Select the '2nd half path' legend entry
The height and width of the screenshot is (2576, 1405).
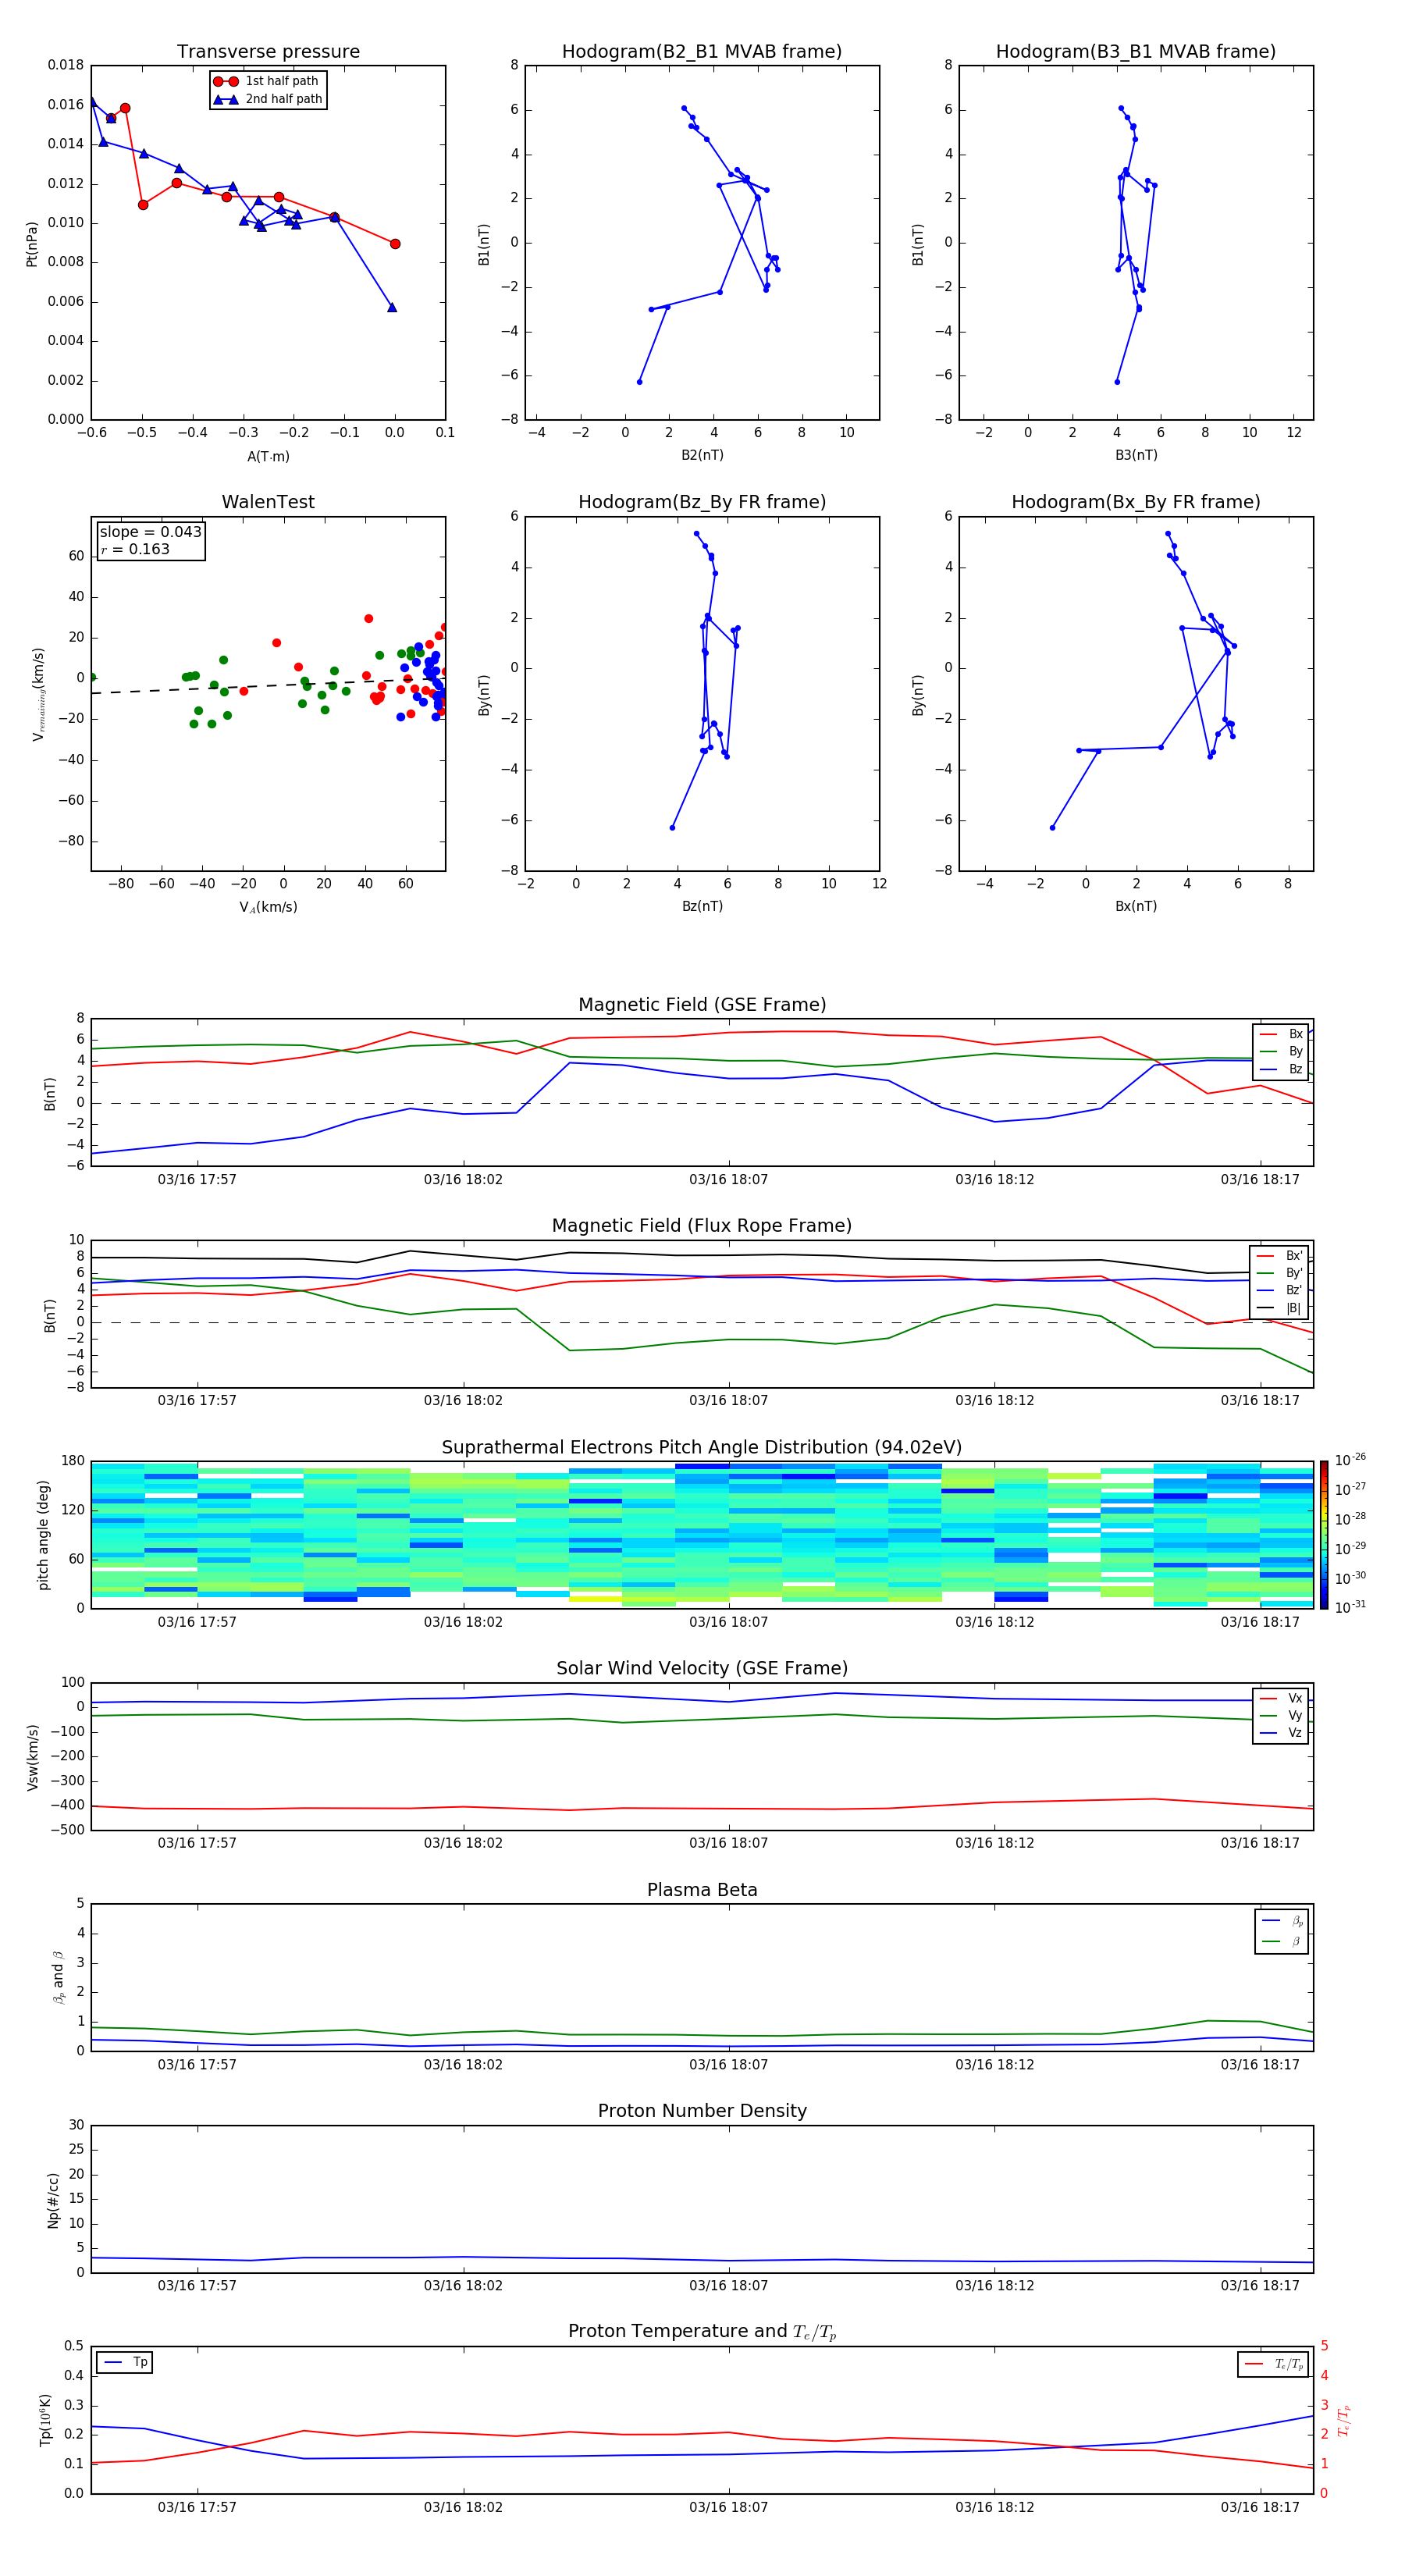pyautogui.click(x=267, y=99)
